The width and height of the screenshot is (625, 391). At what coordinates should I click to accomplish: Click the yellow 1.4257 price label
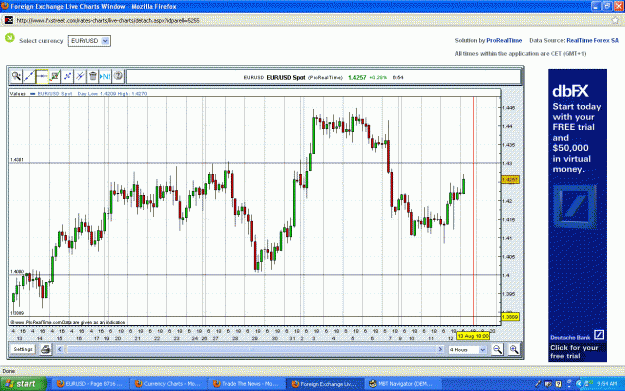point(510,180)
